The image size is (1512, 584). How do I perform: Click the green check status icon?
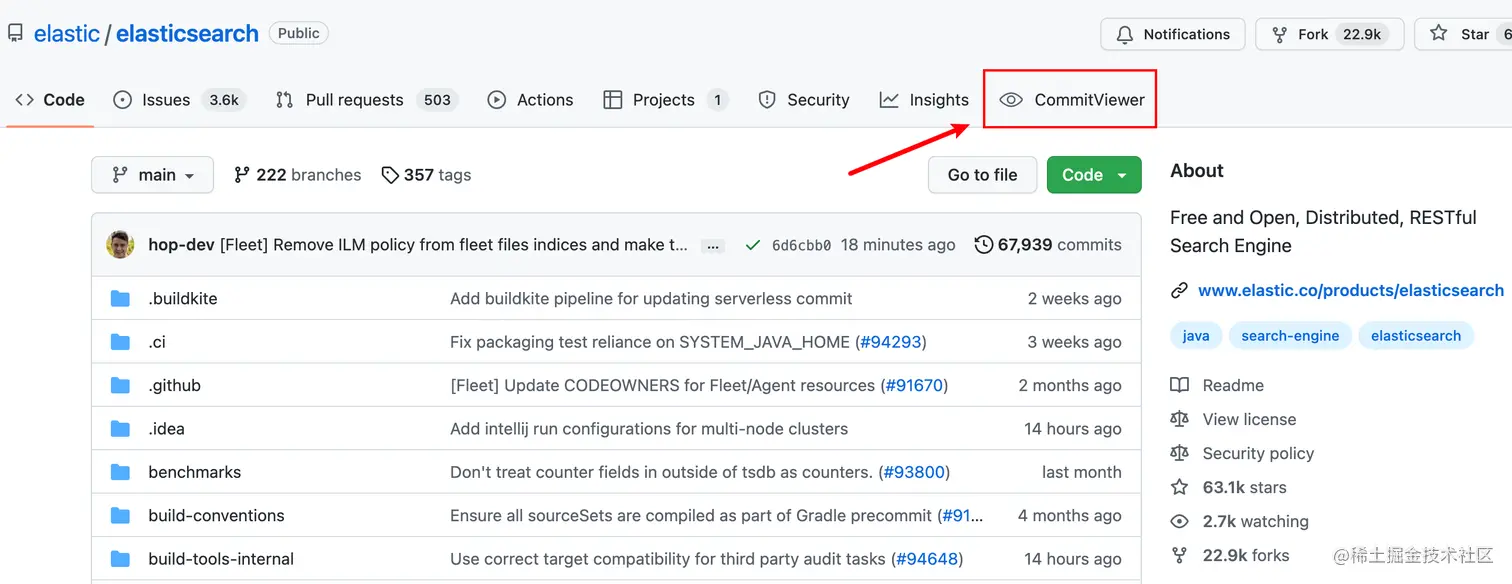[753, 245]
